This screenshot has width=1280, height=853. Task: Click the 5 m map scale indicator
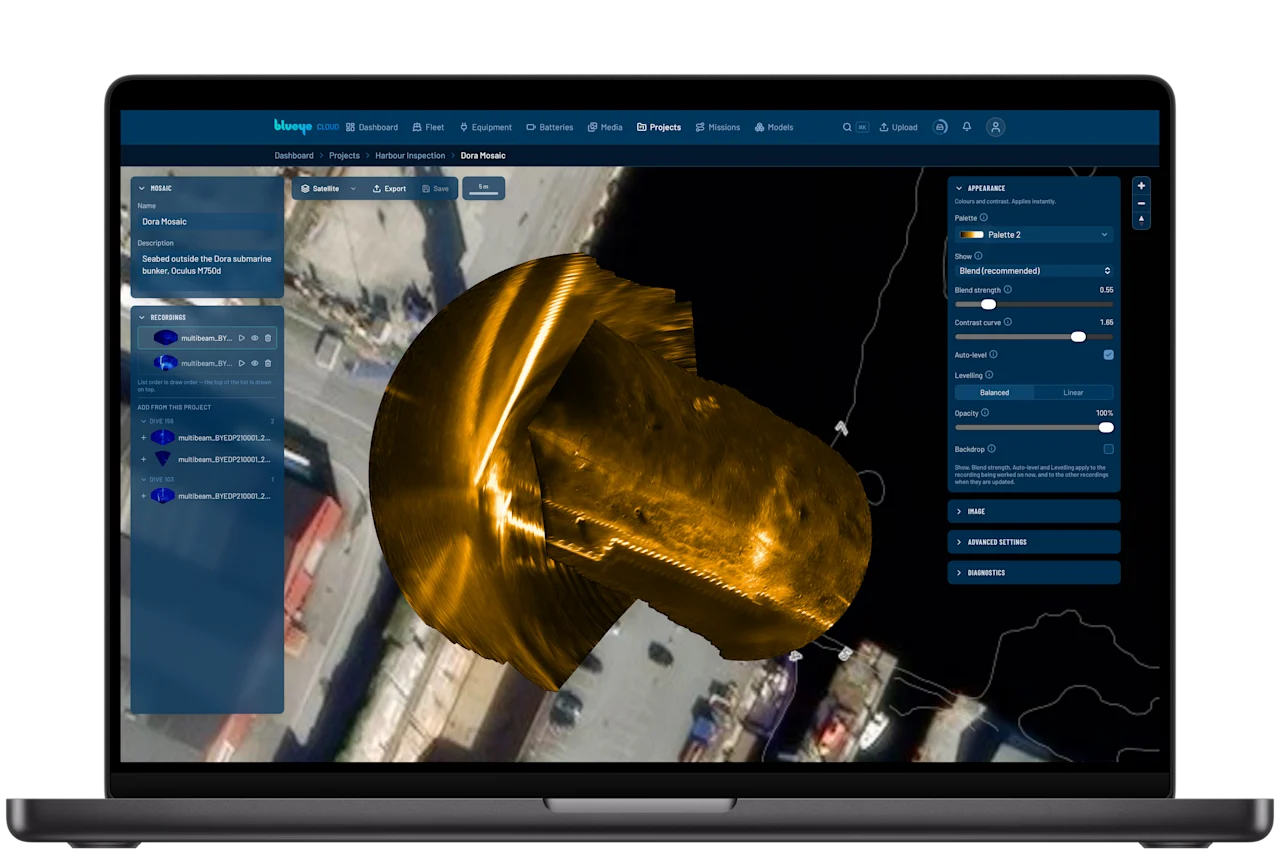tap(483, 188)
